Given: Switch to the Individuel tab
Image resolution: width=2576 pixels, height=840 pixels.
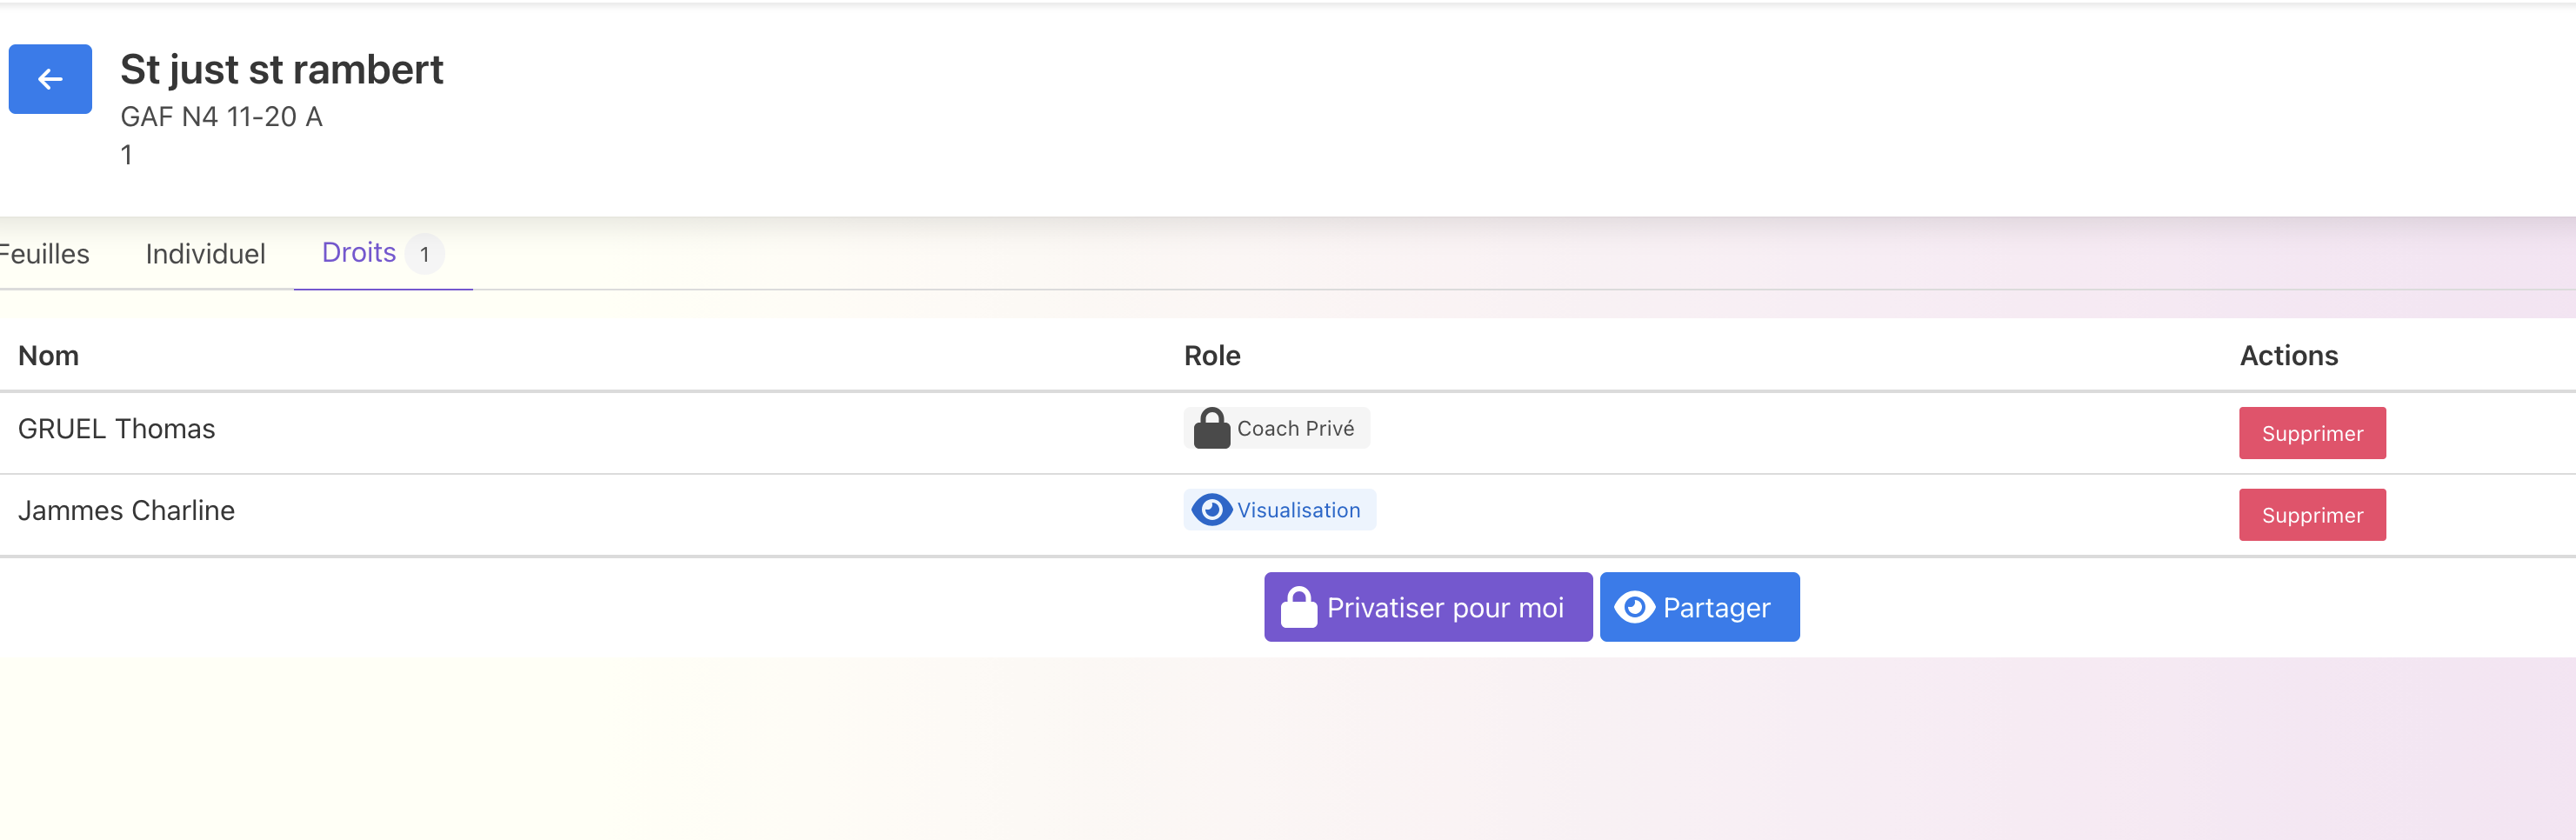Looking at the screenshot, I should tap(205, 254).
